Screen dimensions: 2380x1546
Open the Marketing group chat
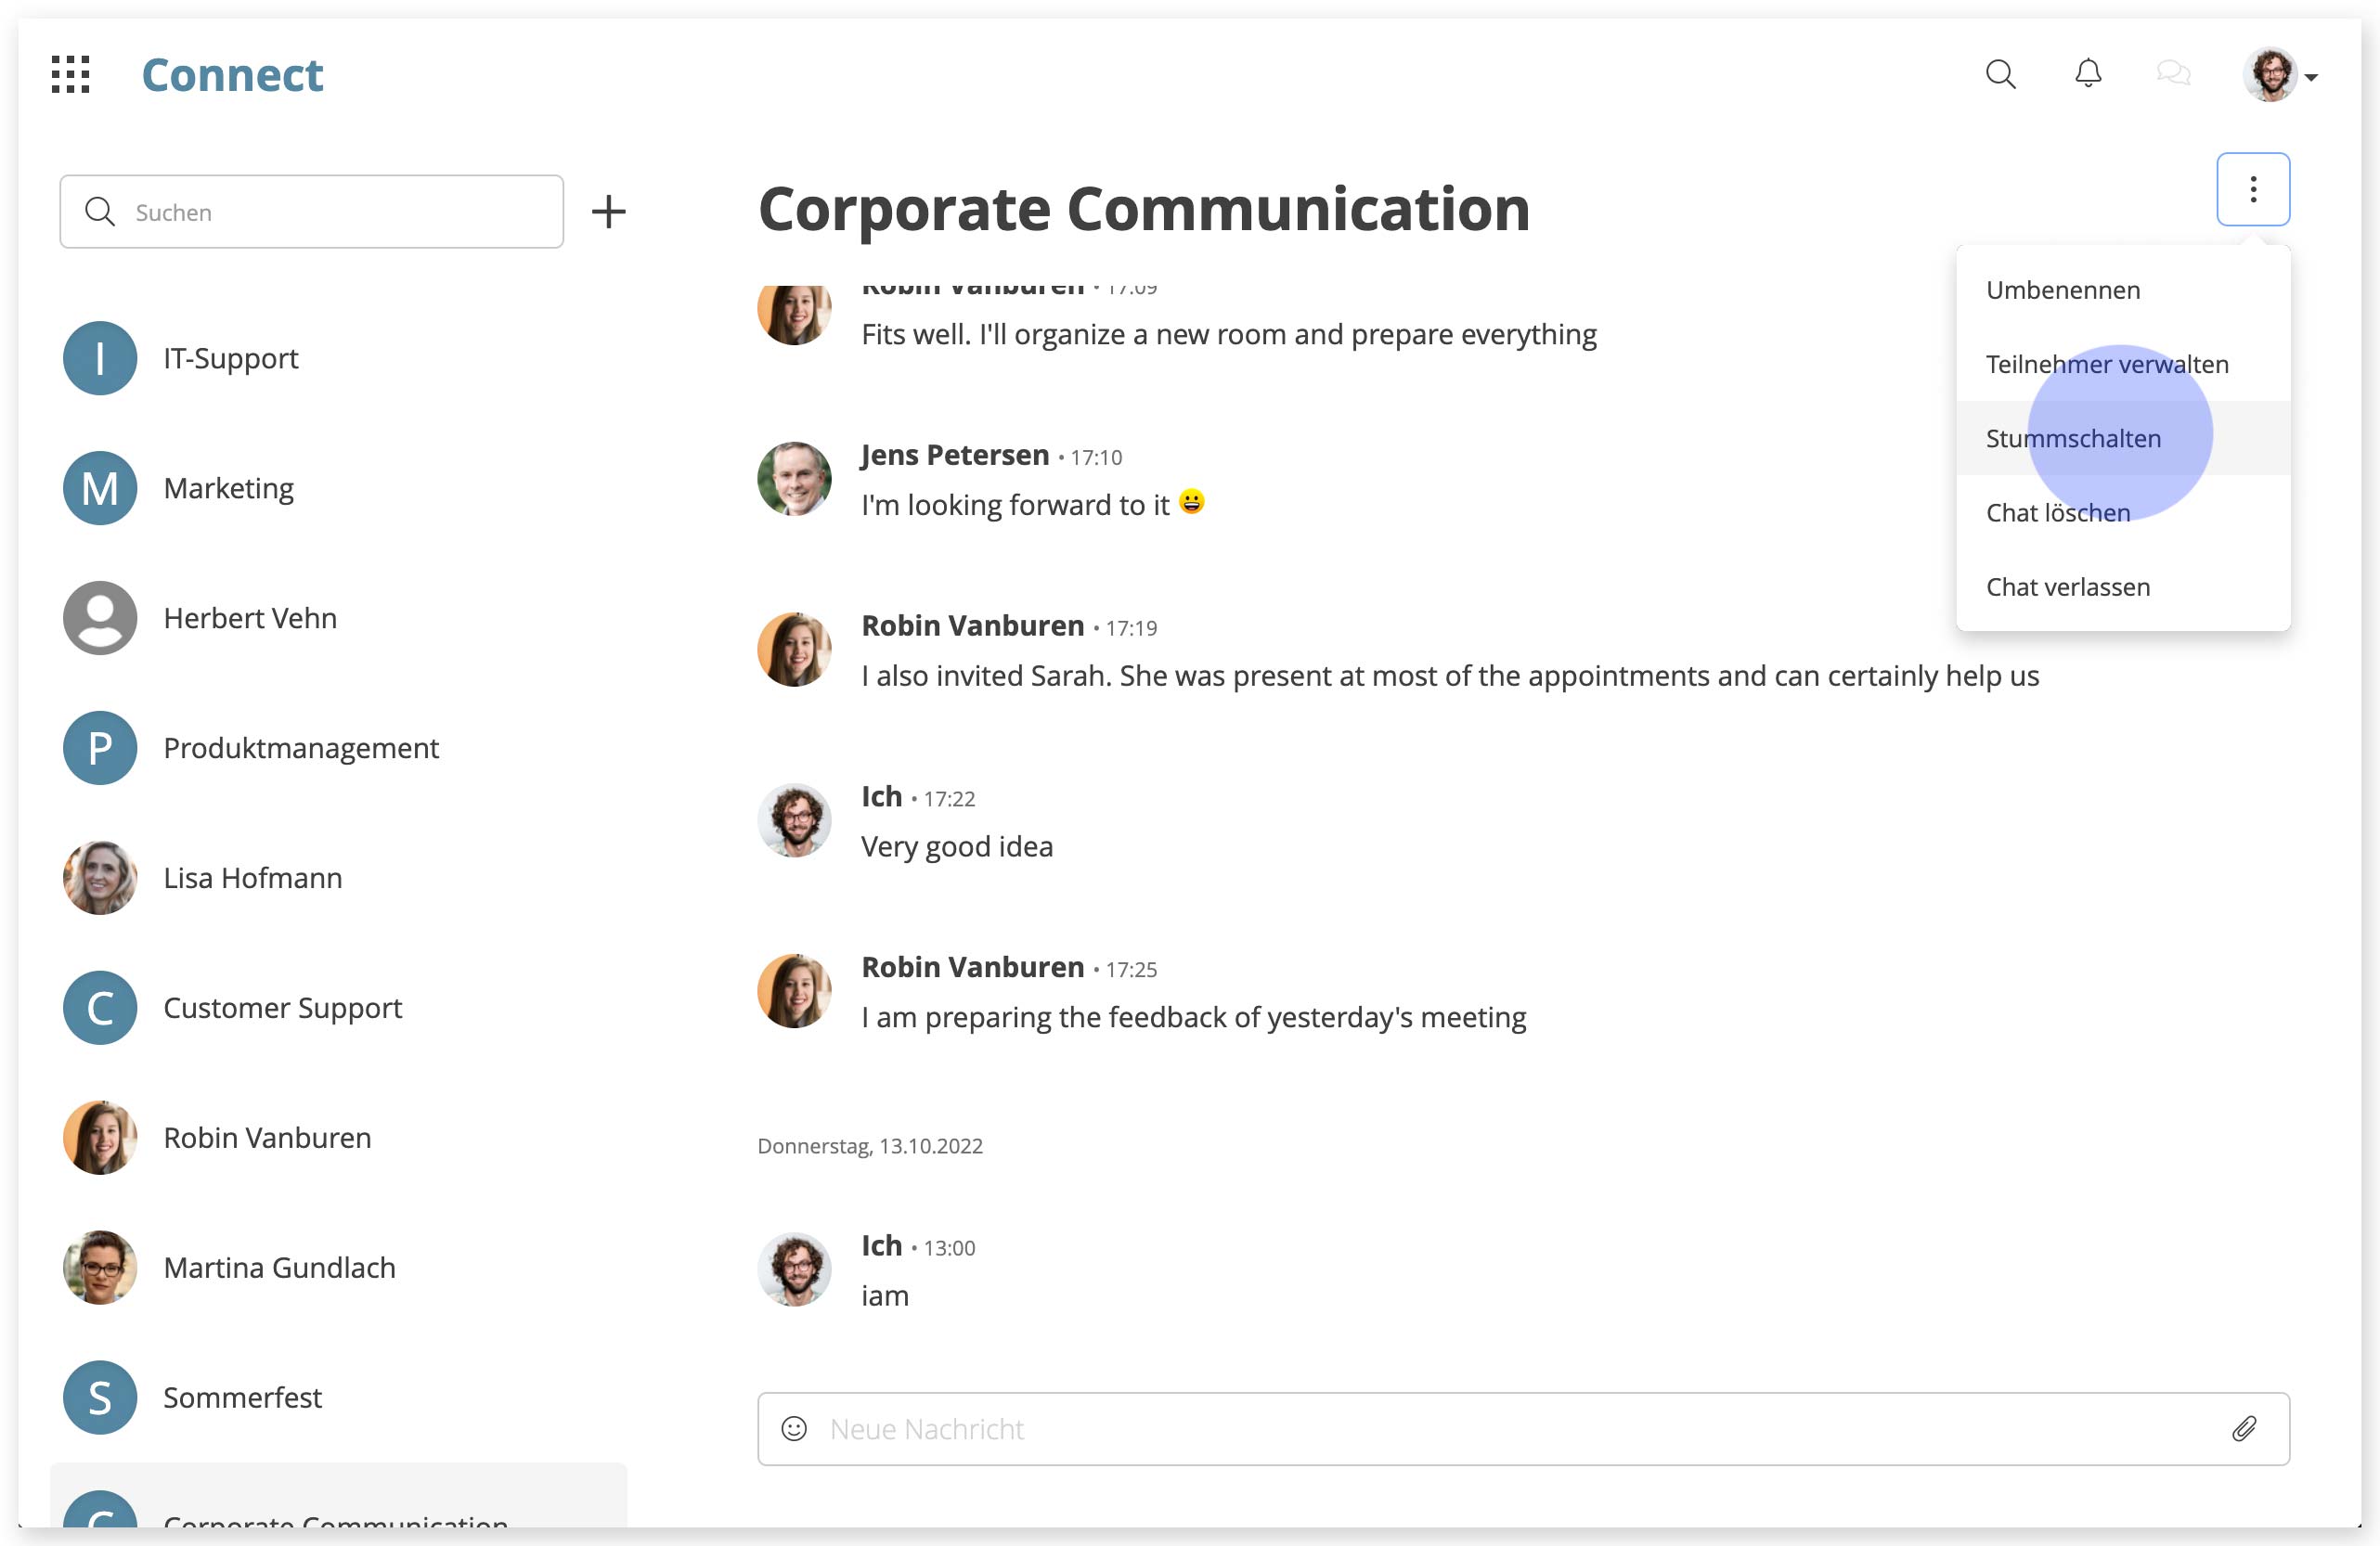click(x=339, y=488)
